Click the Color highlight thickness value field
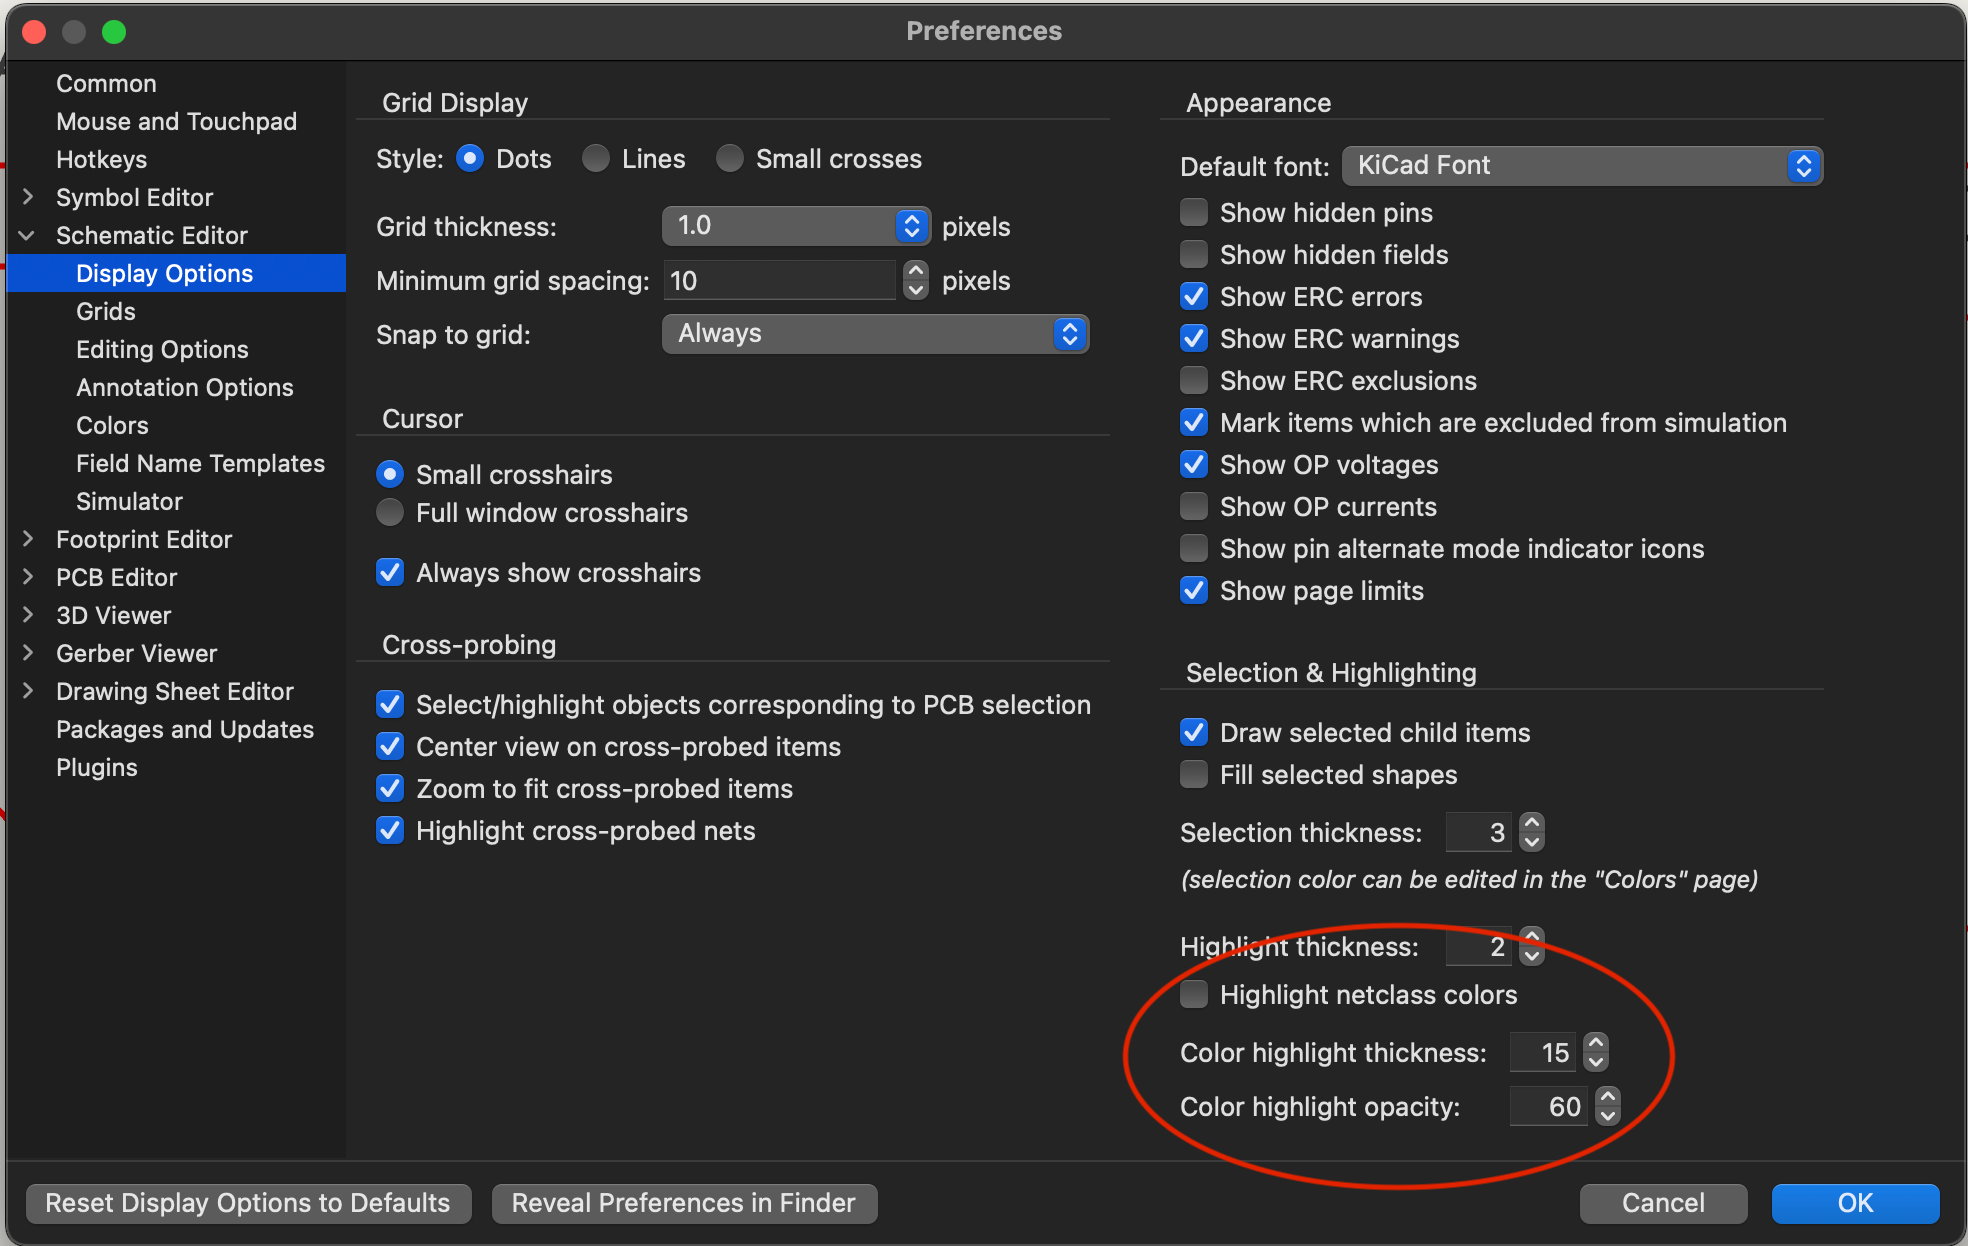Screen dimensions: 1968x1246 pos(1543,1052)
